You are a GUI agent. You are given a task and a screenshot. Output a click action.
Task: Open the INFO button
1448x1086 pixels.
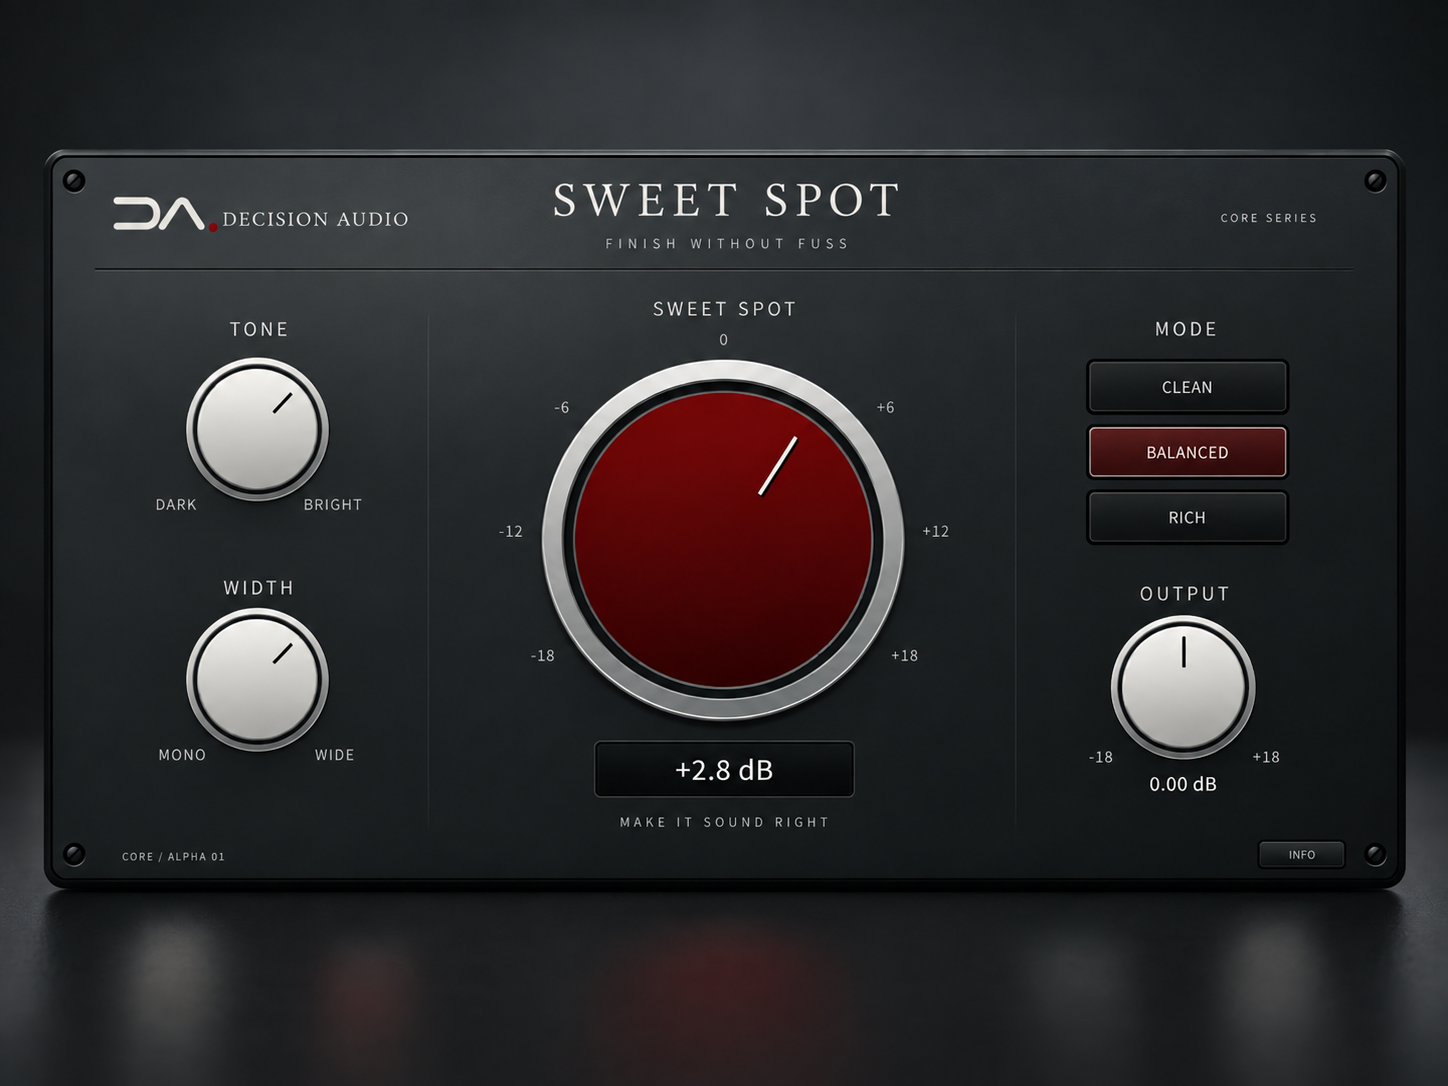1301,855
